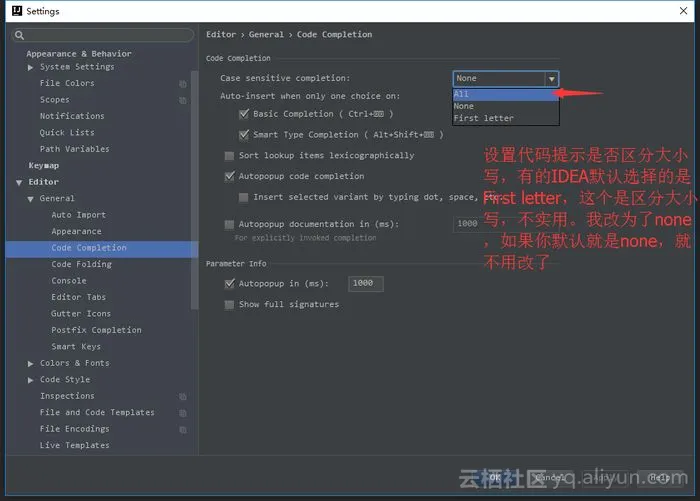Select Smart Keys in settings tree
700x501 pixels.
tap(76, 347)
